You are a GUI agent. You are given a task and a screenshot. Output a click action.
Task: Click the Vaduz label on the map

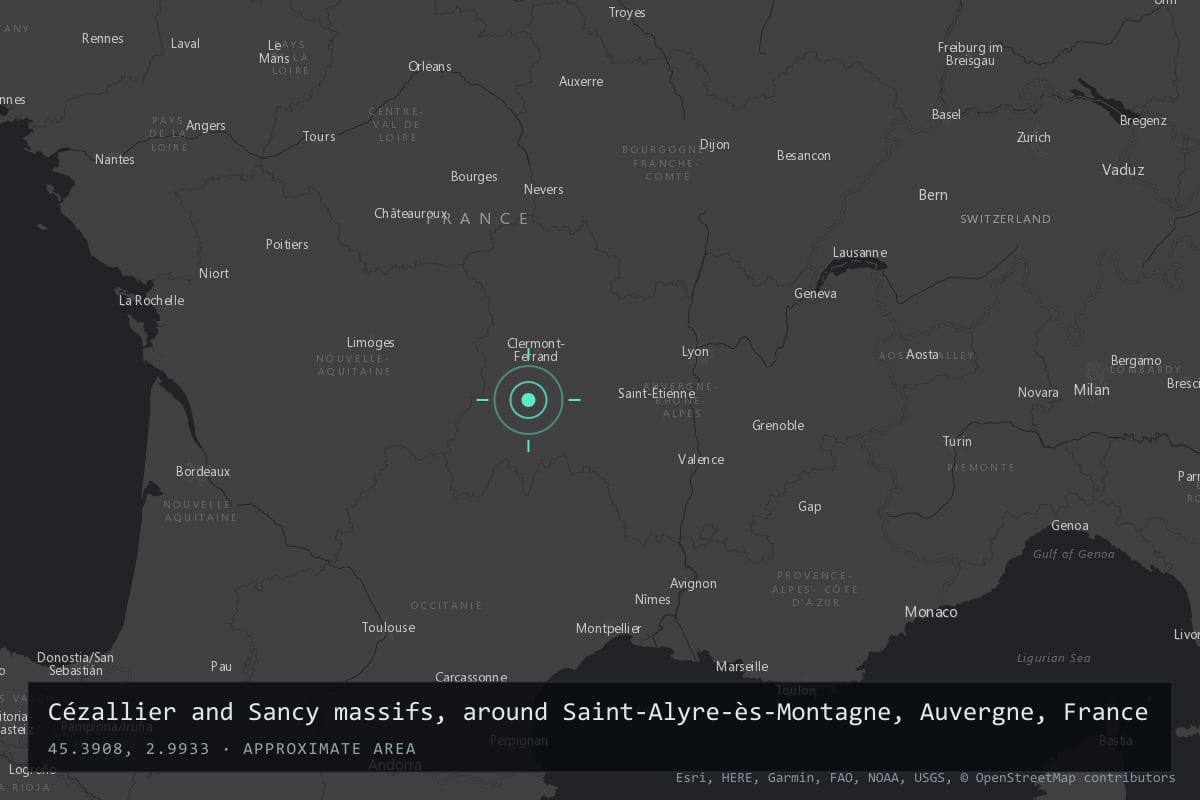(x=1123, y=170)
